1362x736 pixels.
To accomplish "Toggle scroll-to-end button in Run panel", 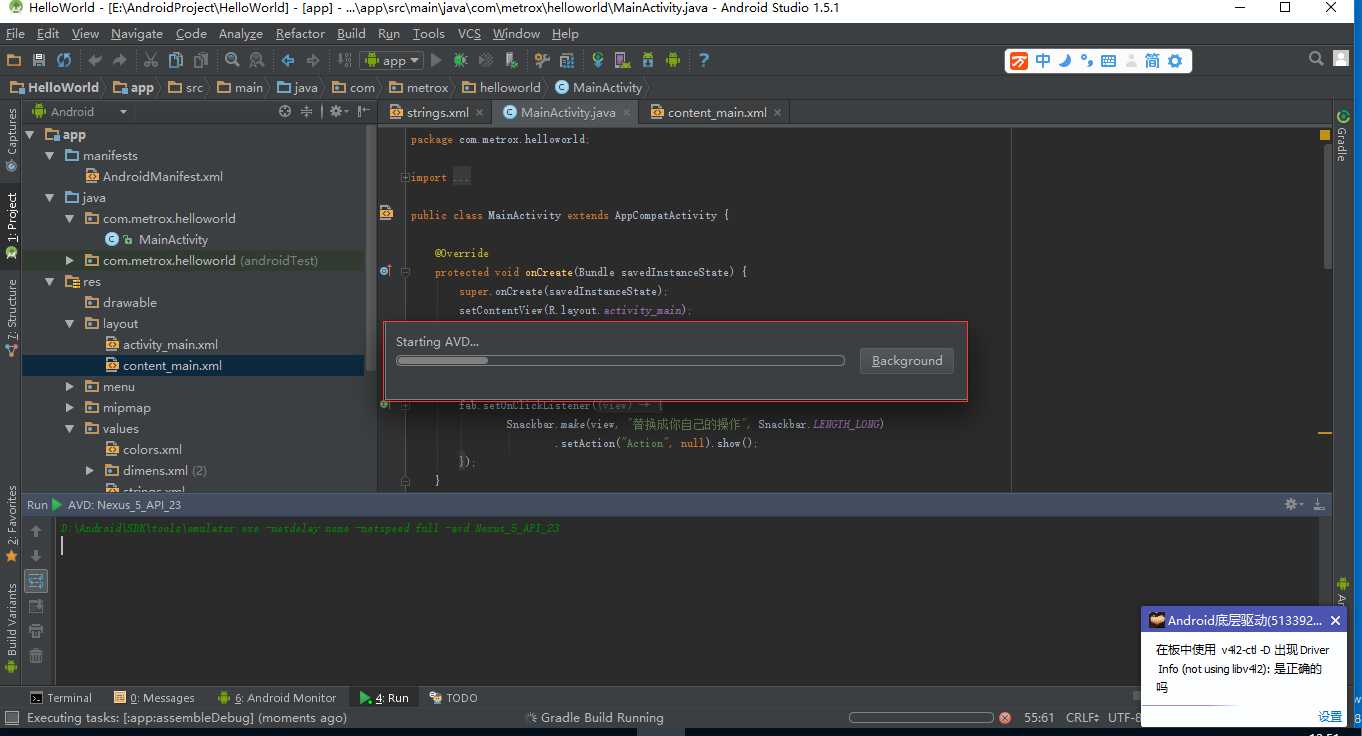I will click(36, 606).
